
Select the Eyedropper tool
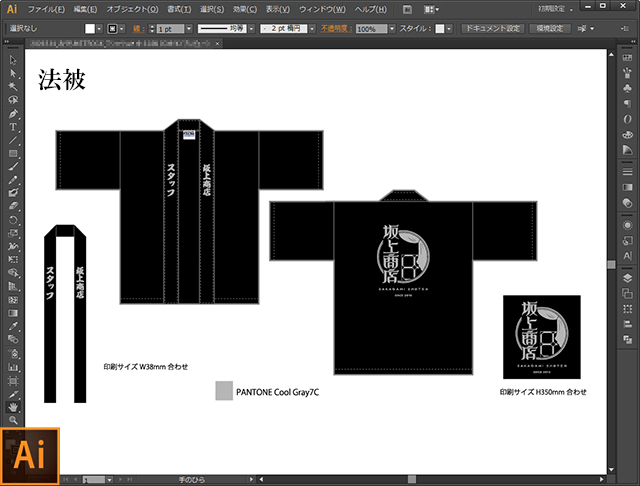[x=13, y=326]
